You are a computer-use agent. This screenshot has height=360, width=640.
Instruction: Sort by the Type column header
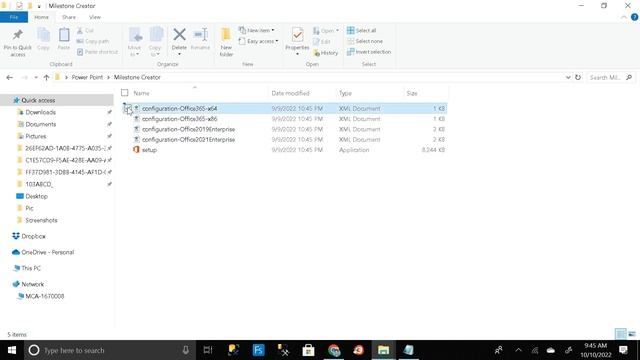click(345, 93)
